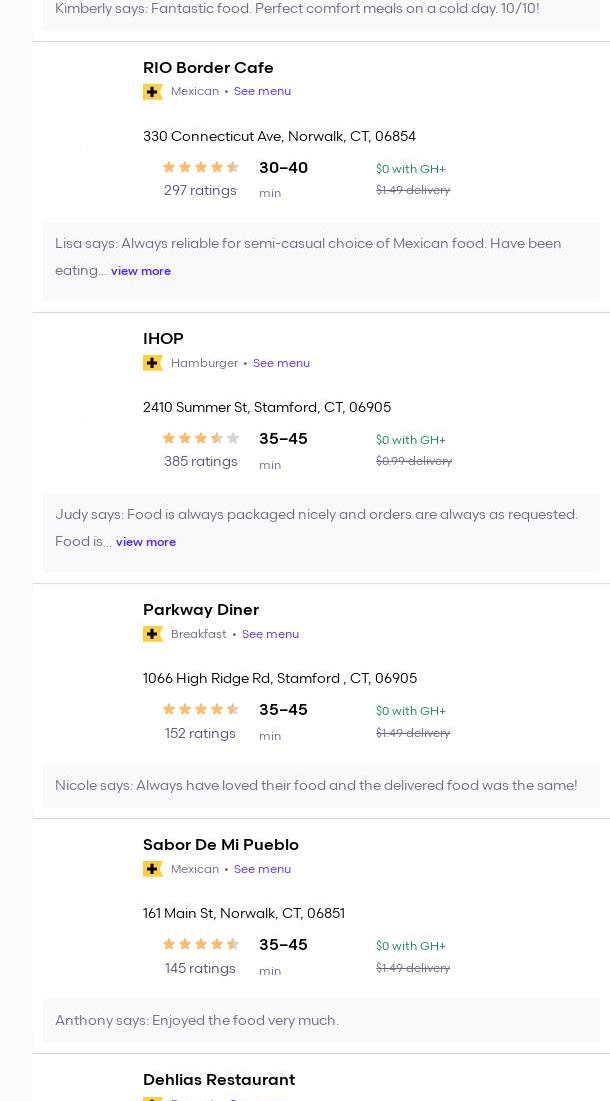The width and height of the screenshot is (610, 1101).
Task: Expand Judy's review with view more
Action: pyautogui.click(x=146, y=542)
